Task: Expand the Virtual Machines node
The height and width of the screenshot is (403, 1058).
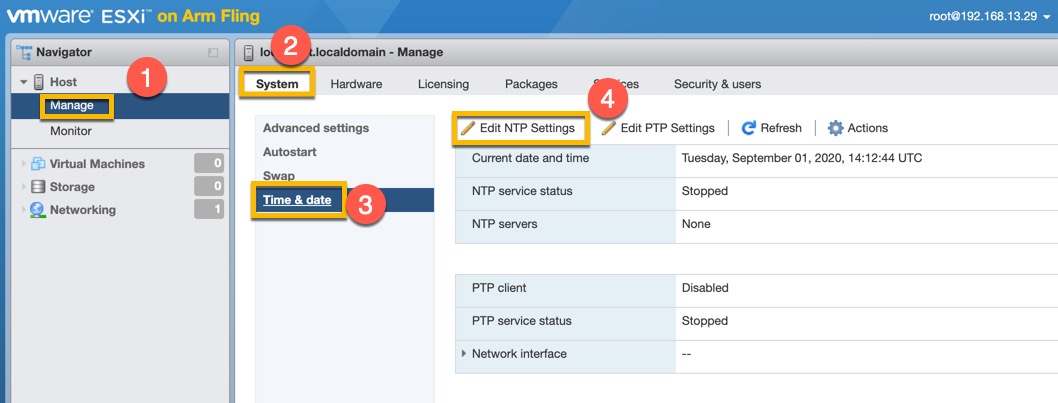Action: pos(24,164)
